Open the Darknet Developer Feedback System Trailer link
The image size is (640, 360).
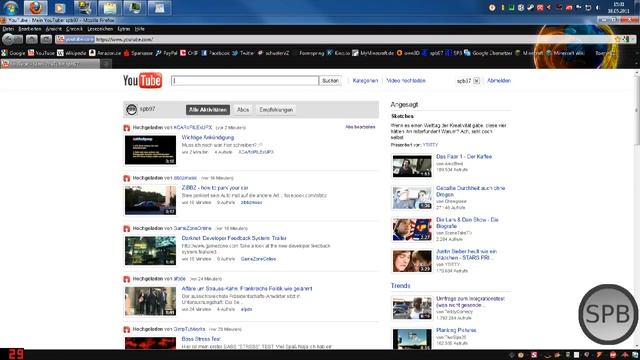tap(234, 238)
